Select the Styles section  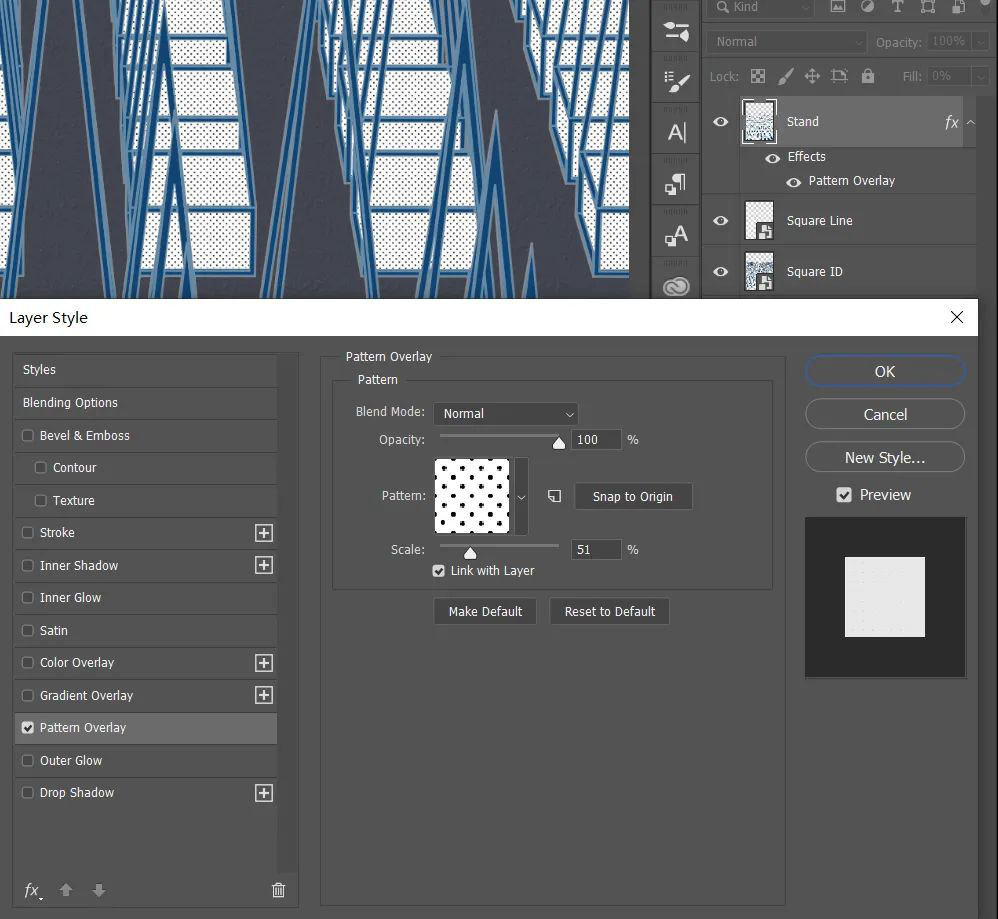(x=40, y=370)
